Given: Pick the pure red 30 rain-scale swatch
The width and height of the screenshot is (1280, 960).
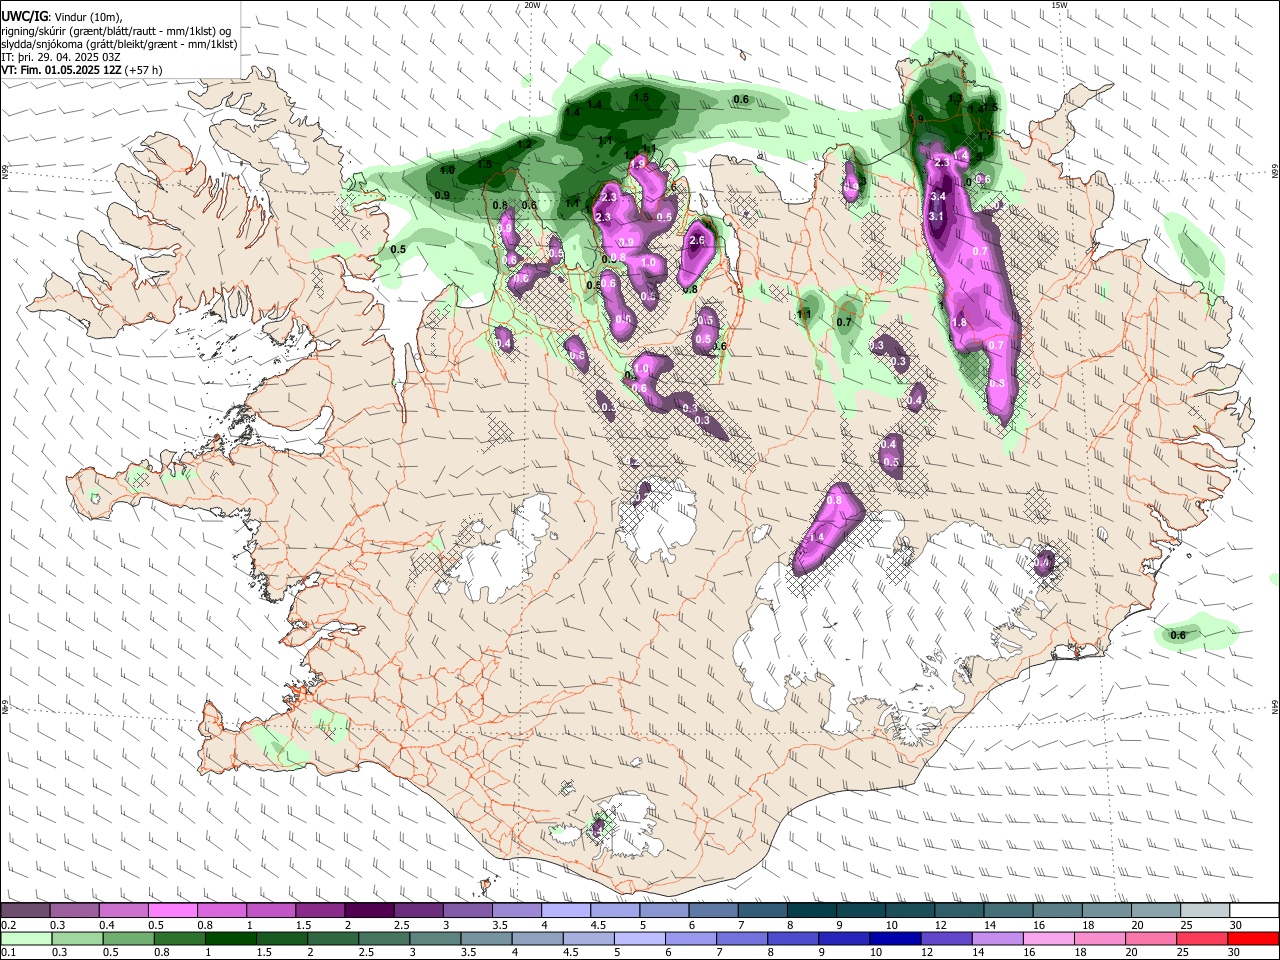Looking at the screenshot, I should (x=1252, y=938).
